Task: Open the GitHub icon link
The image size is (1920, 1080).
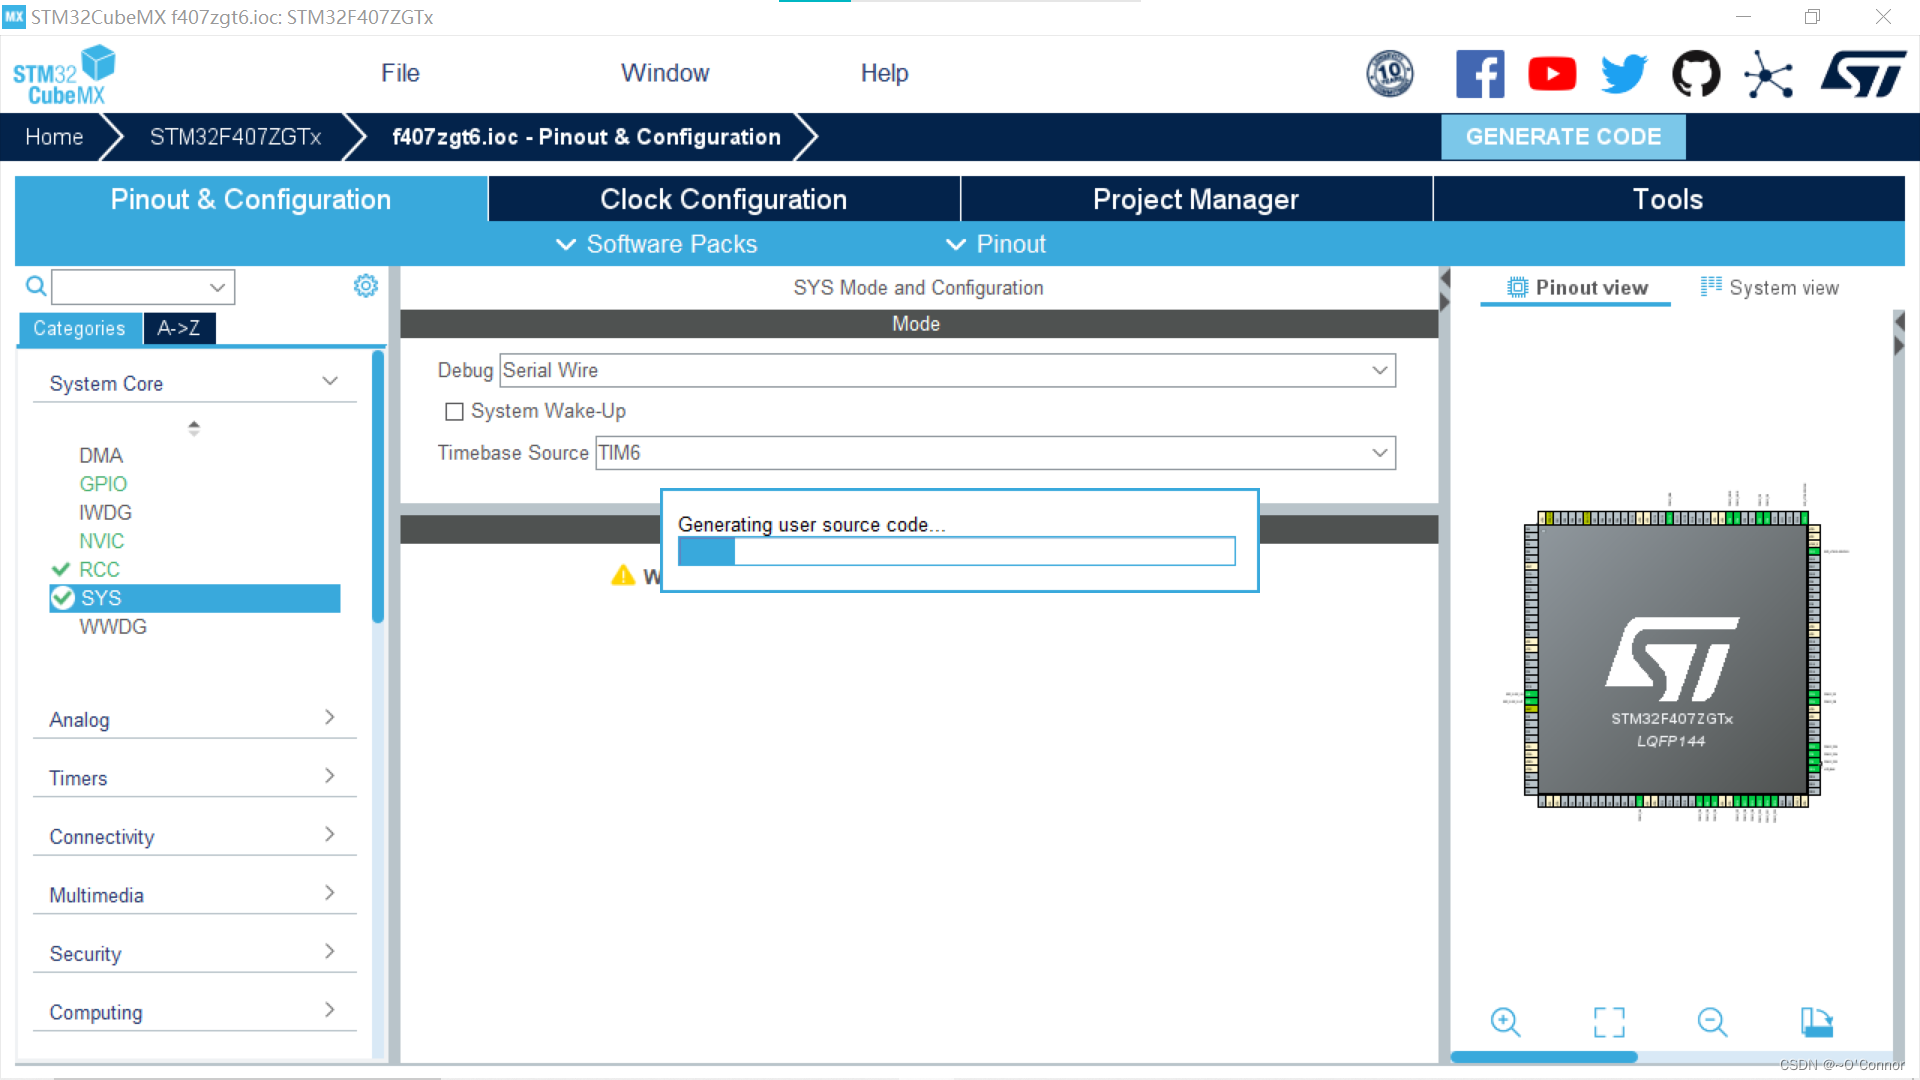Action: tap(1696, 74)
